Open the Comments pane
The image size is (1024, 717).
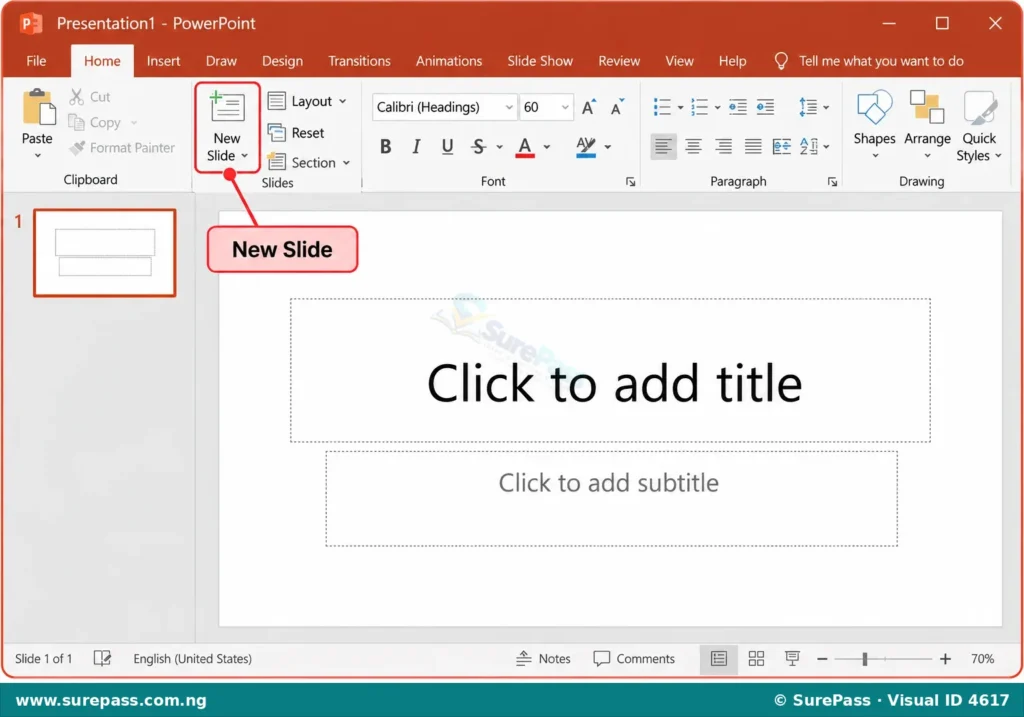[x=633, y=658]
